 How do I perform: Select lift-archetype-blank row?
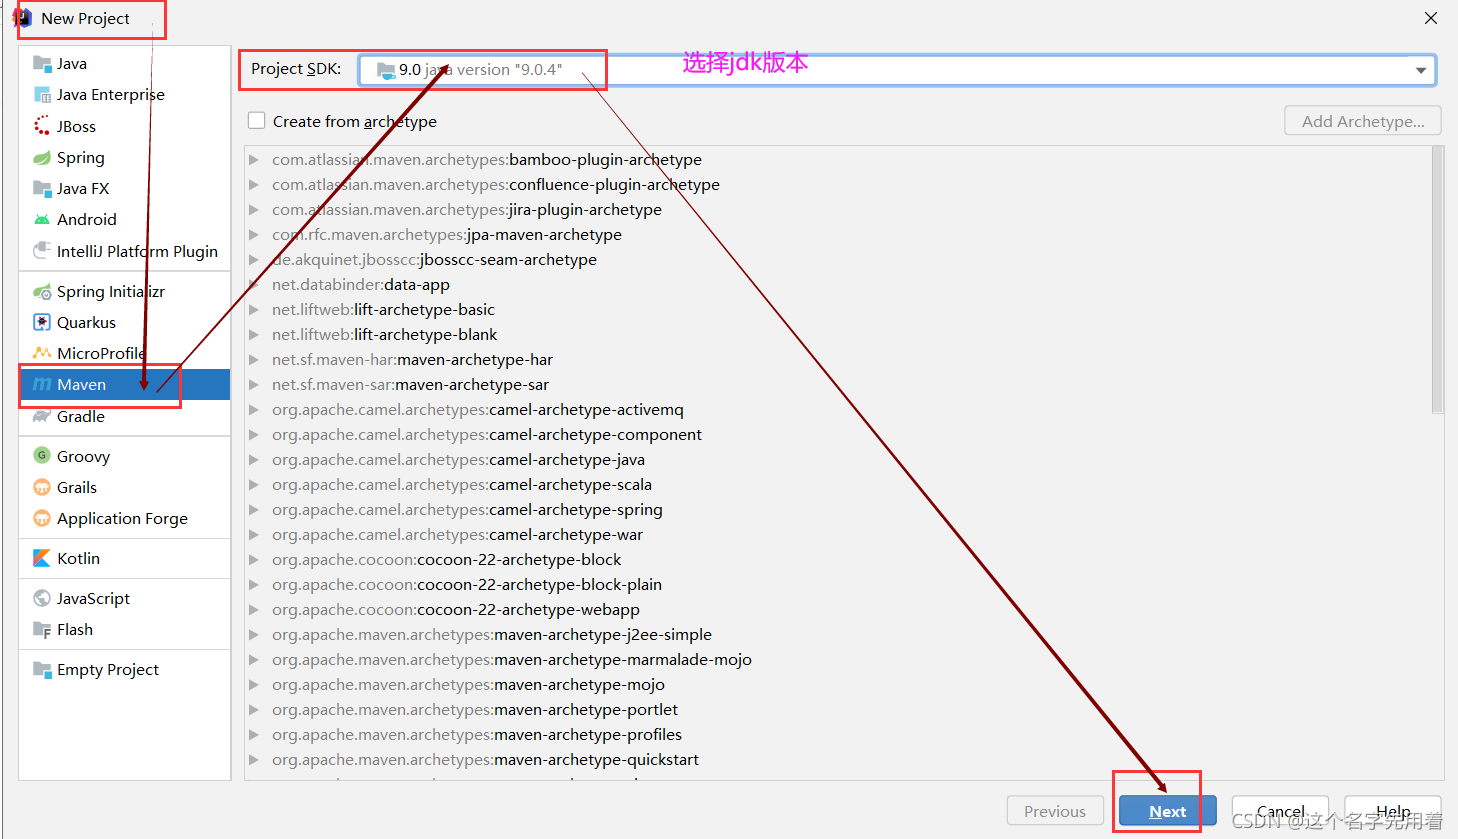coord(838,334)
